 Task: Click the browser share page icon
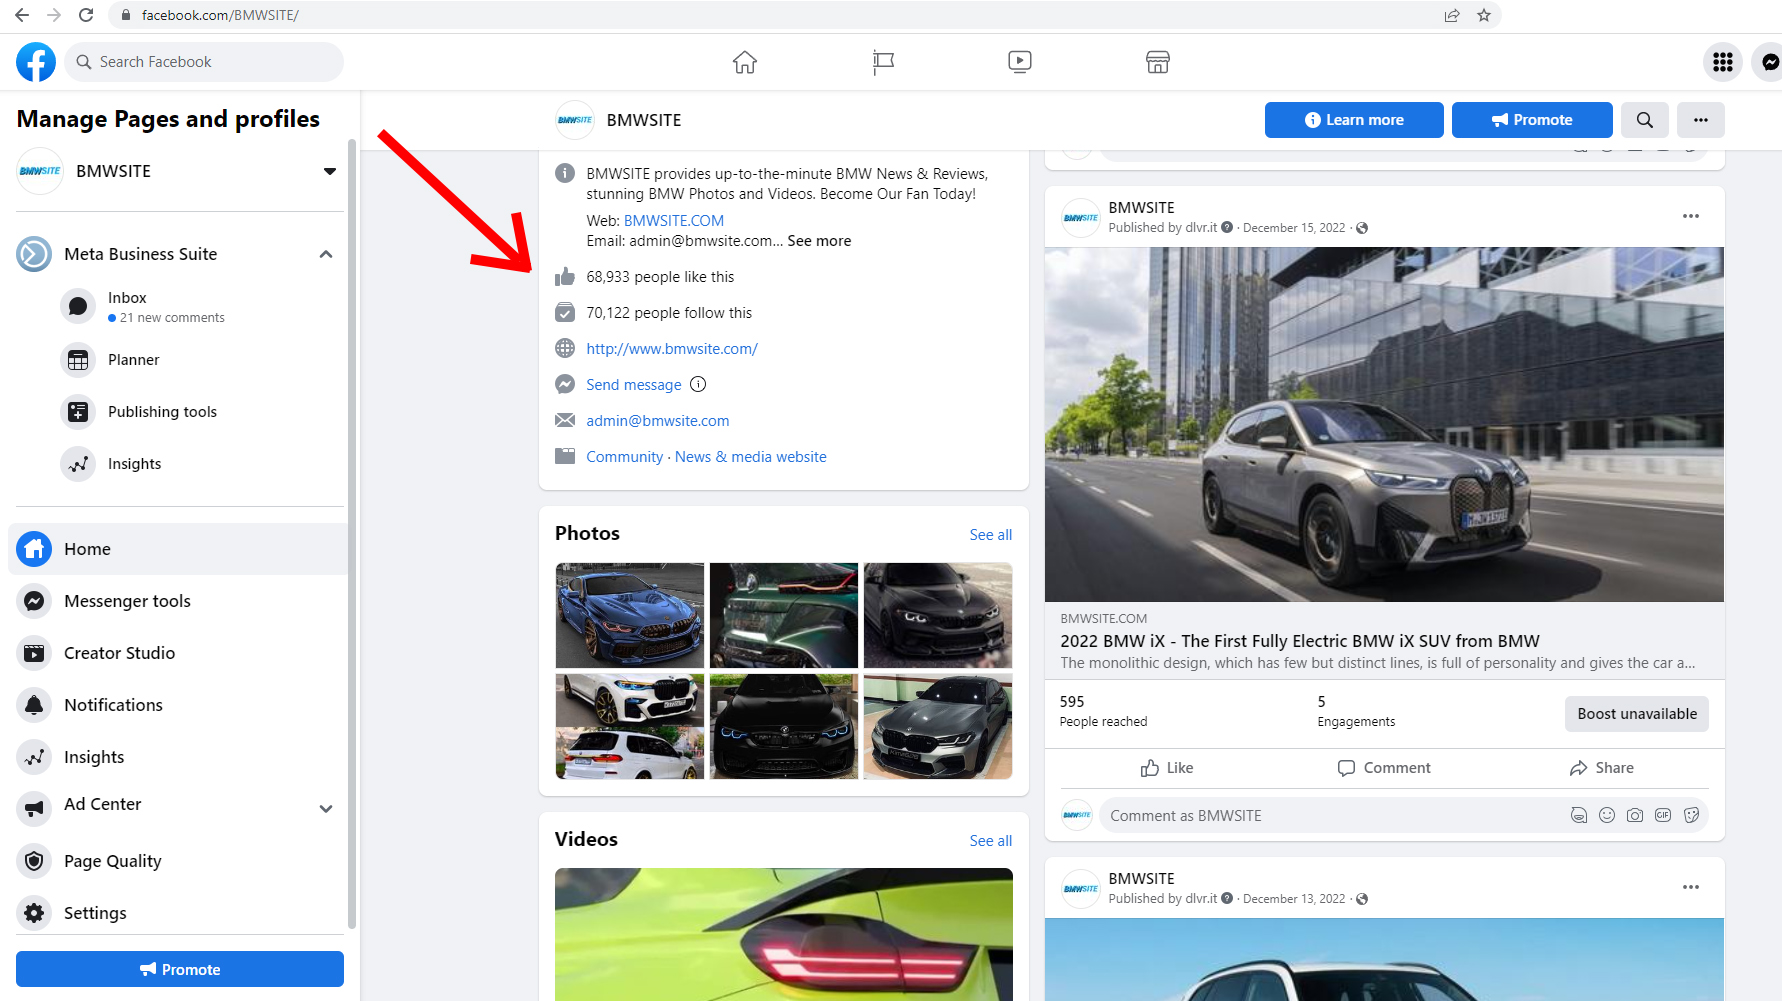(1452, 15)
